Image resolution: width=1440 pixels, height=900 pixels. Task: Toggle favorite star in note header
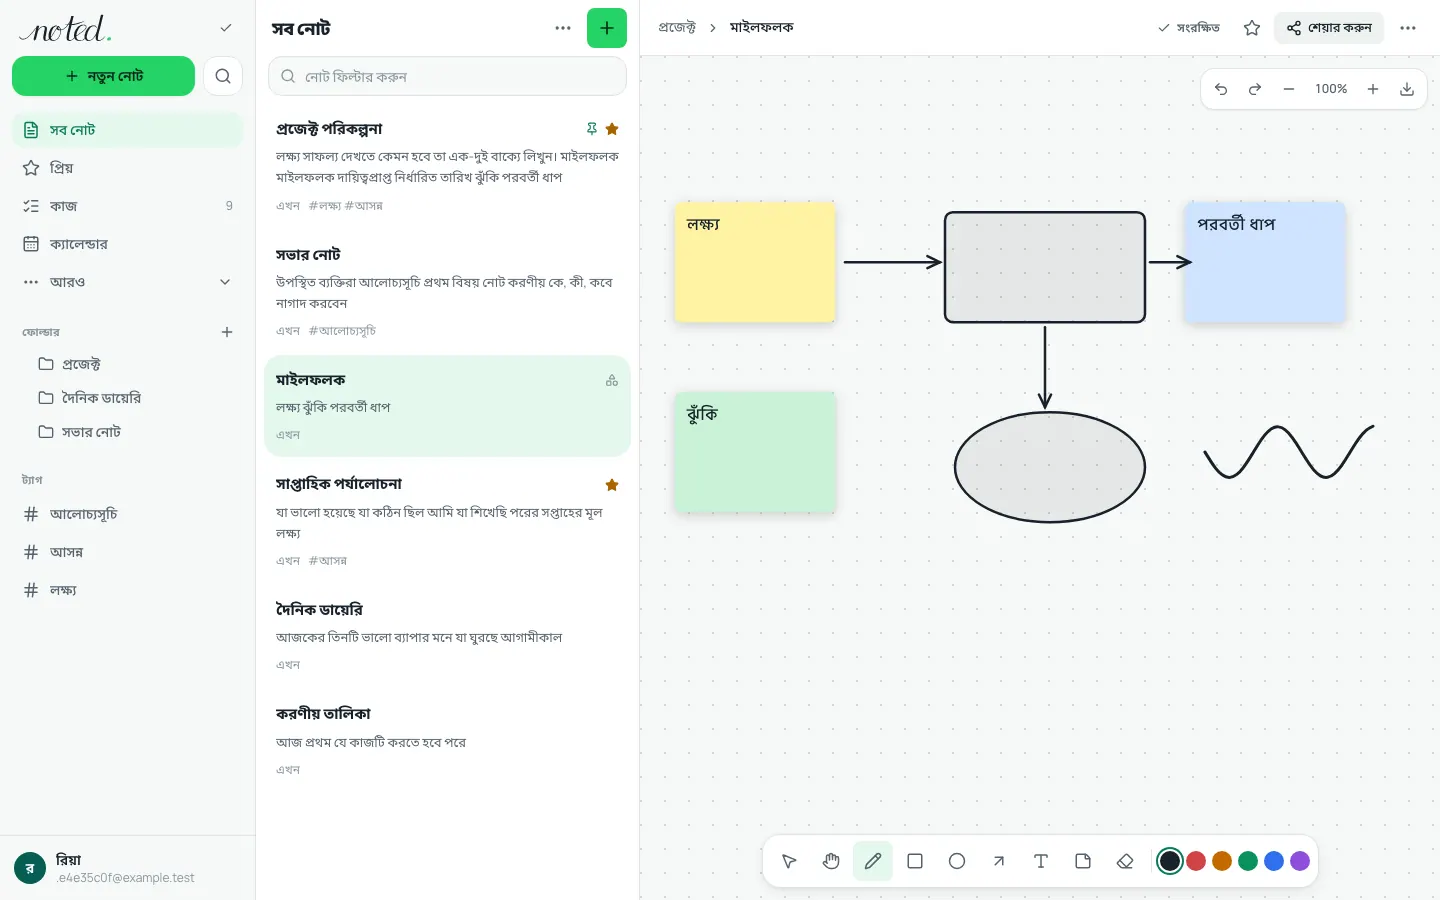[1251, 28]
